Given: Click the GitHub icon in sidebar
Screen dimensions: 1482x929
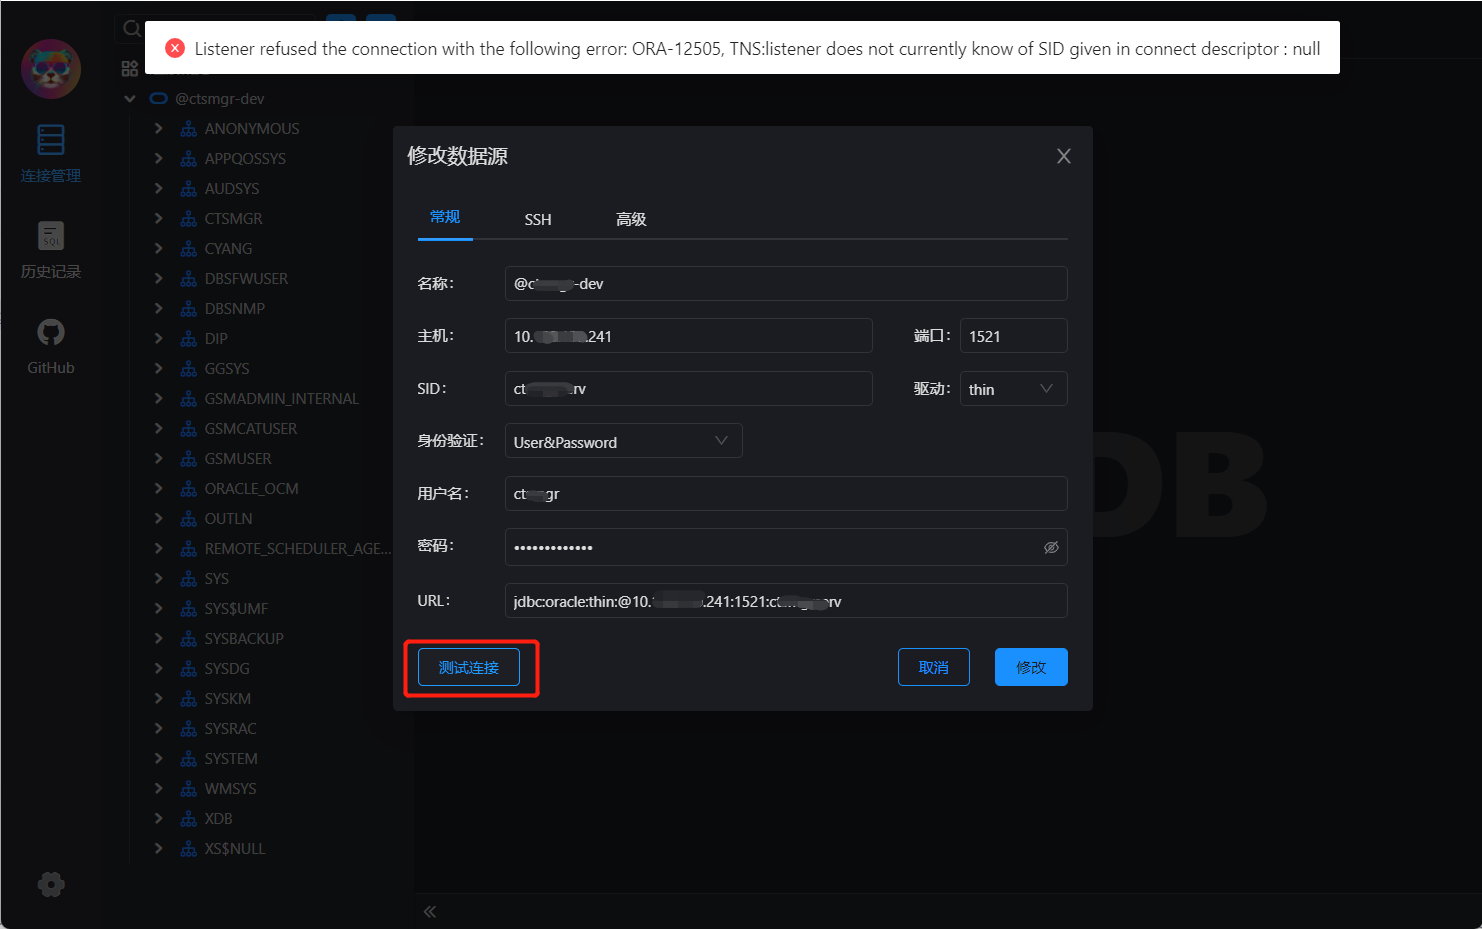Looking at the screenshot, I should (50, 331).
